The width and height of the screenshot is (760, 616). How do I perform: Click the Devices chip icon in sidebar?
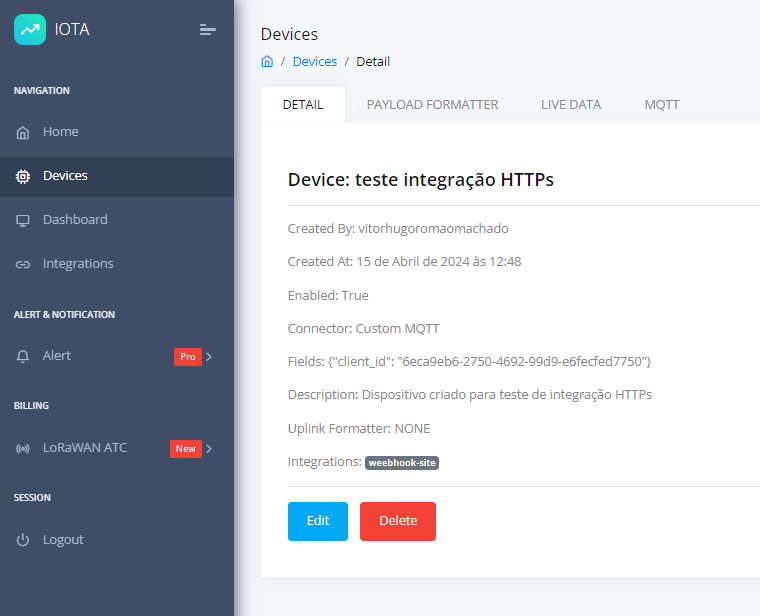click(x=23, y=176)
